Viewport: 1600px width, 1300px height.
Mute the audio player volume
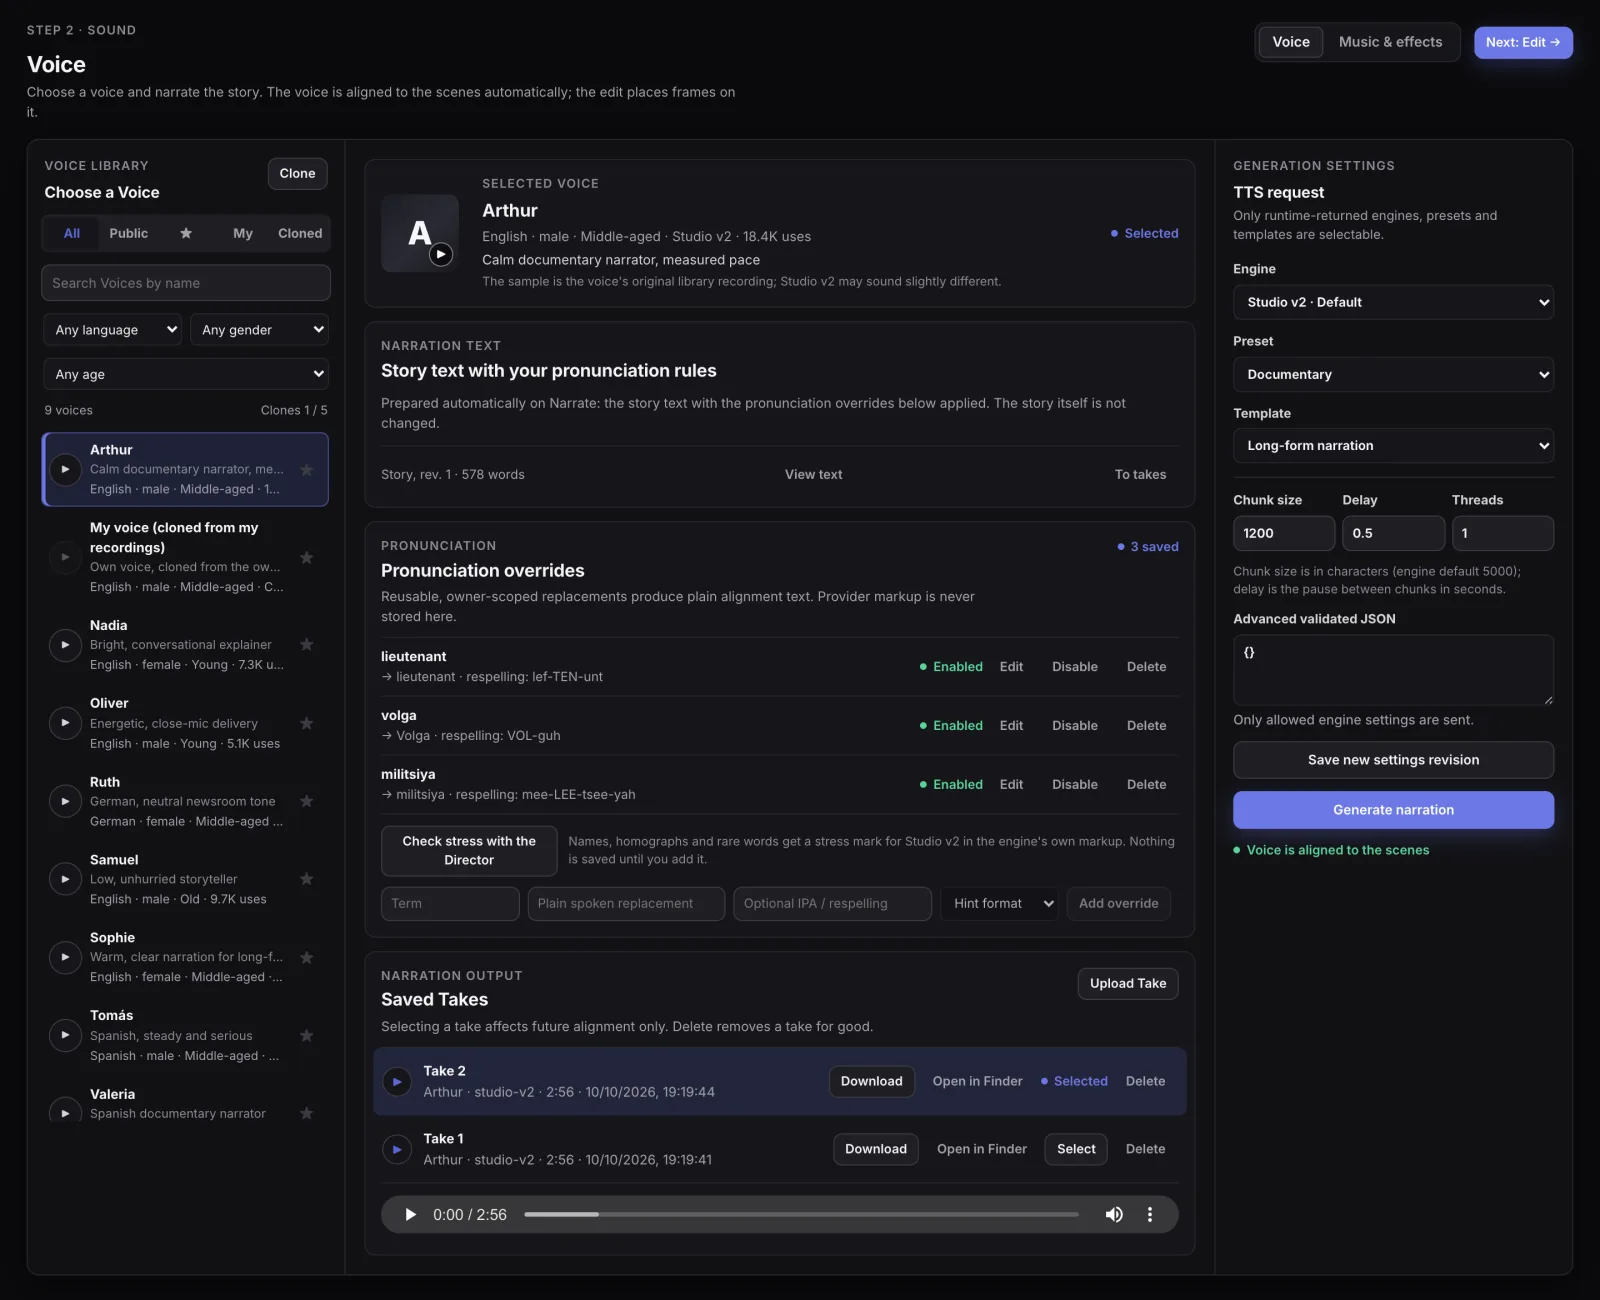[x=1114, y=1214]
